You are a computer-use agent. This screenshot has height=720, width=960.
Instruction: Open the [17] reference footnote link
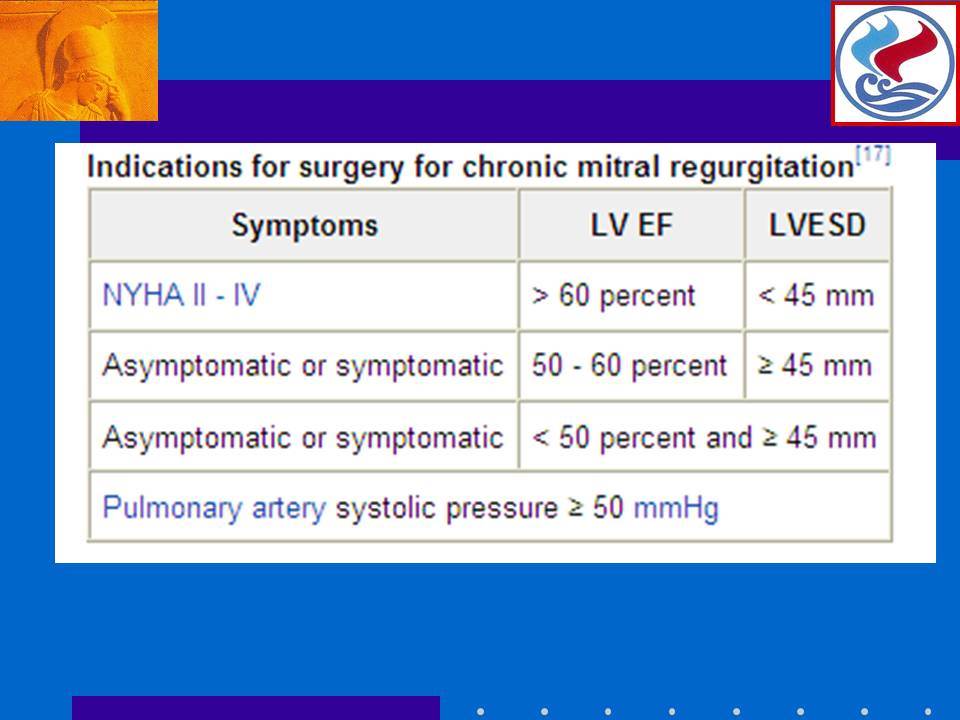click(x=873, y=154)
